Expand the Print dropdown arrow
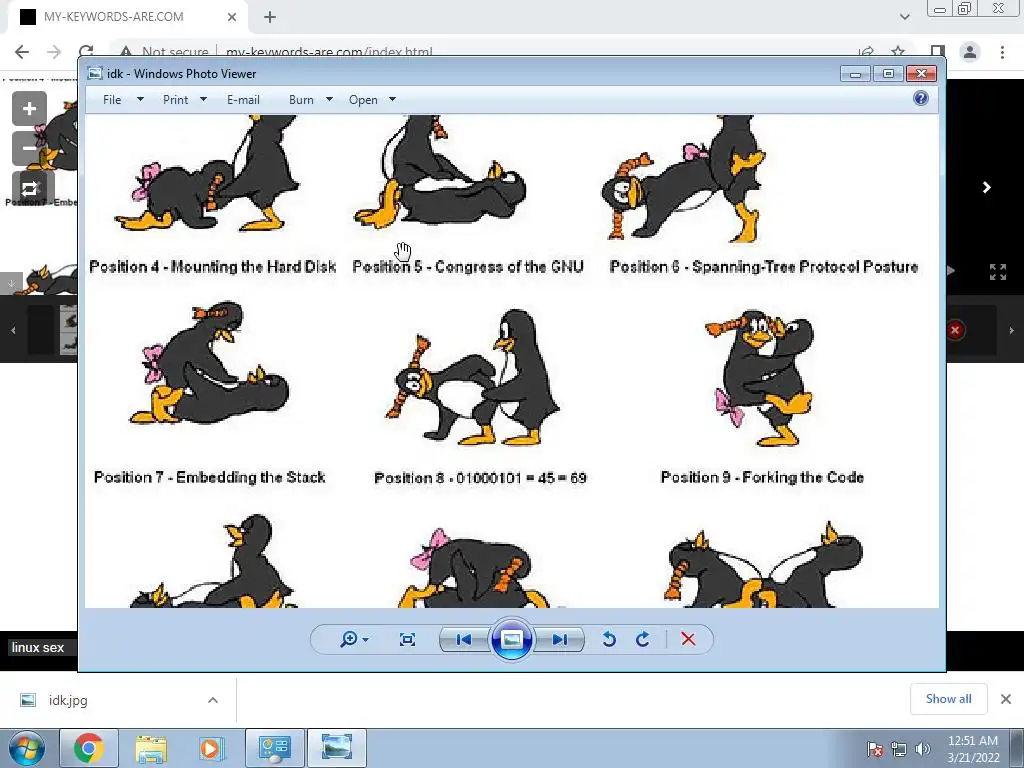Image resolution: width=1024 pixels, height=768 pixels. (x=203, y=99)
